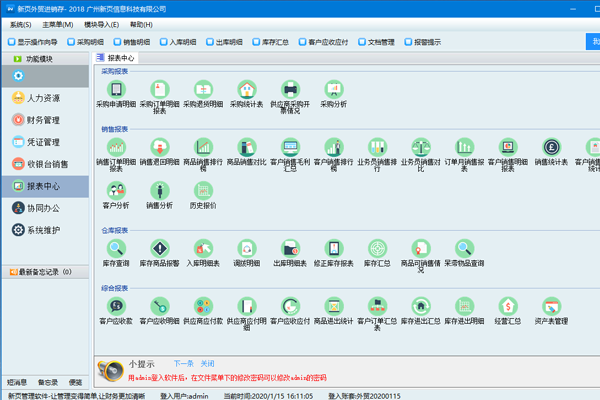Open the 销售订单明细报表 icon

coord(116,147)
